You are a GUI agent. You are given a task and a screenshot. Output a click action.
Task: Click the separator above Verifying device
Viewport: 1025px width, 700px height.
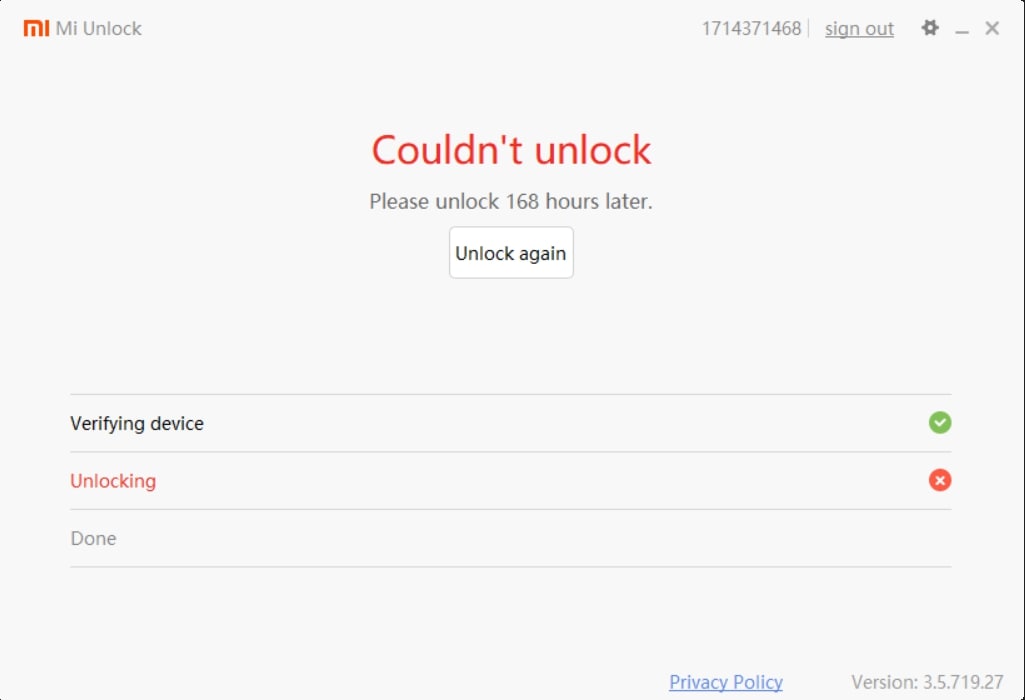coord(511,393)
